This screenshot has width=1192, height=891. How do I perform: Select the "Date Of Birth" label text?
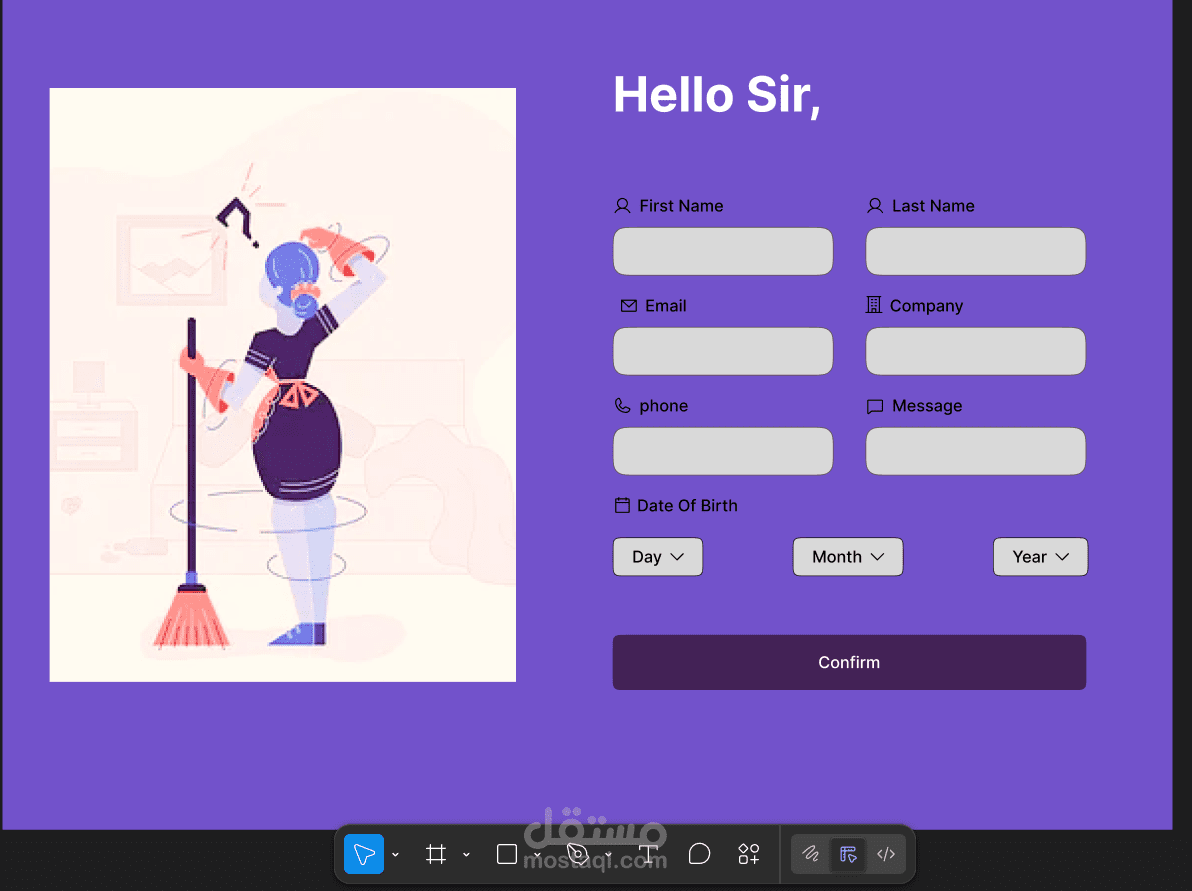coord(687,506)
